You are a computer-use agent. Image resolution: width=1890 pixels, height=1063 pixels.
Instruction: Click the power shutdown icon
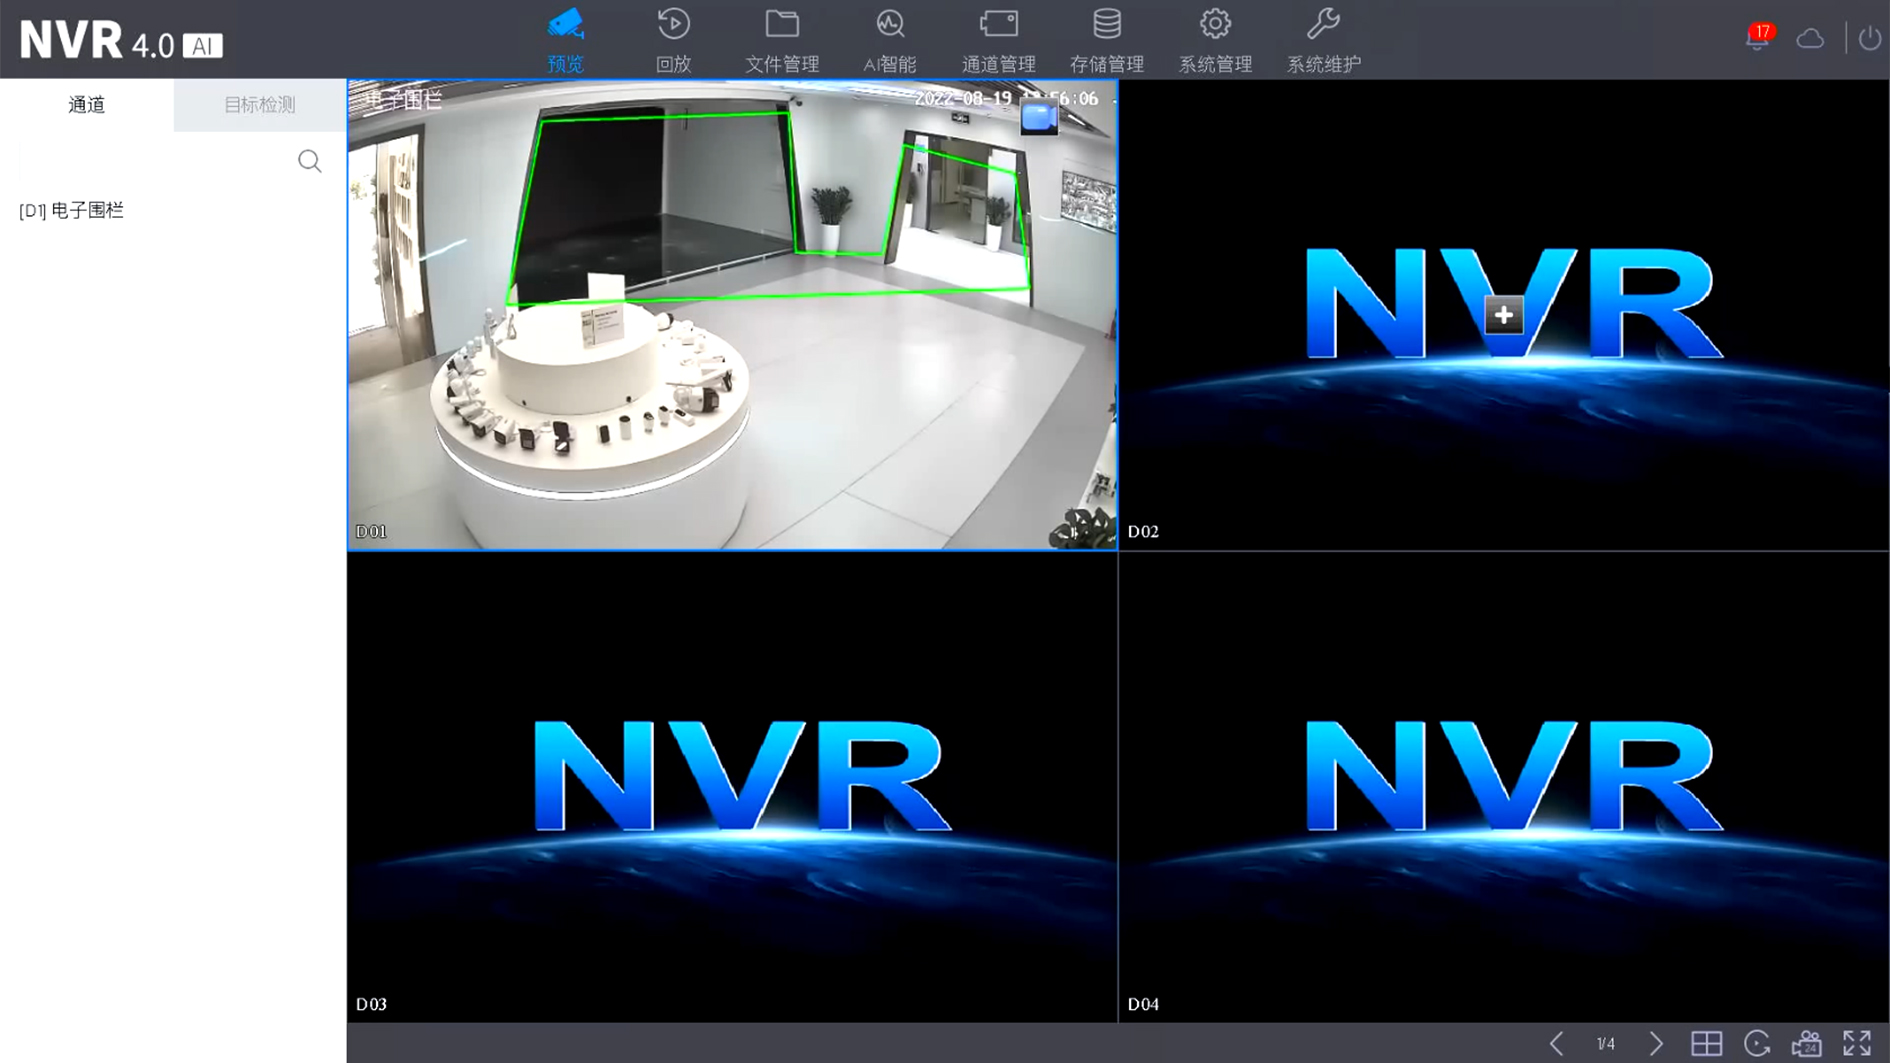tap(1869, 39)
